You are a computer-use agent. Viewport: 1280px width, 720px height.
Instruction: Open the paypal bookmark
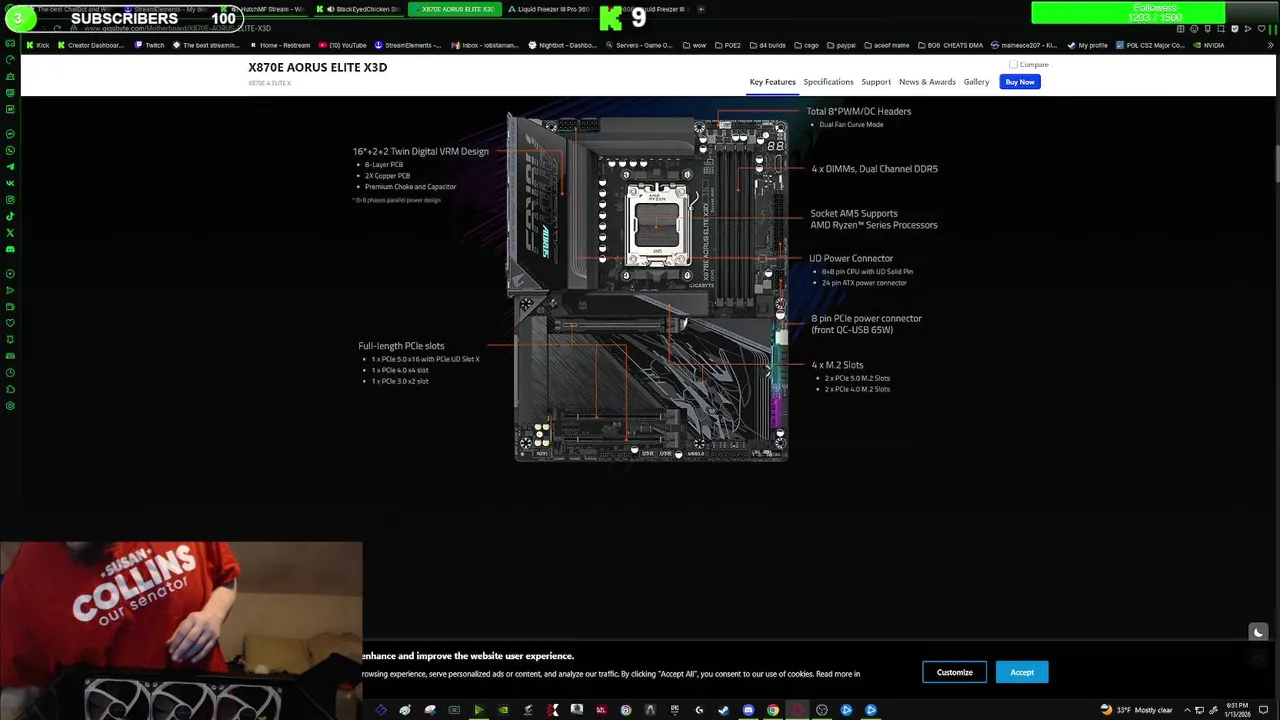[841, 45]
